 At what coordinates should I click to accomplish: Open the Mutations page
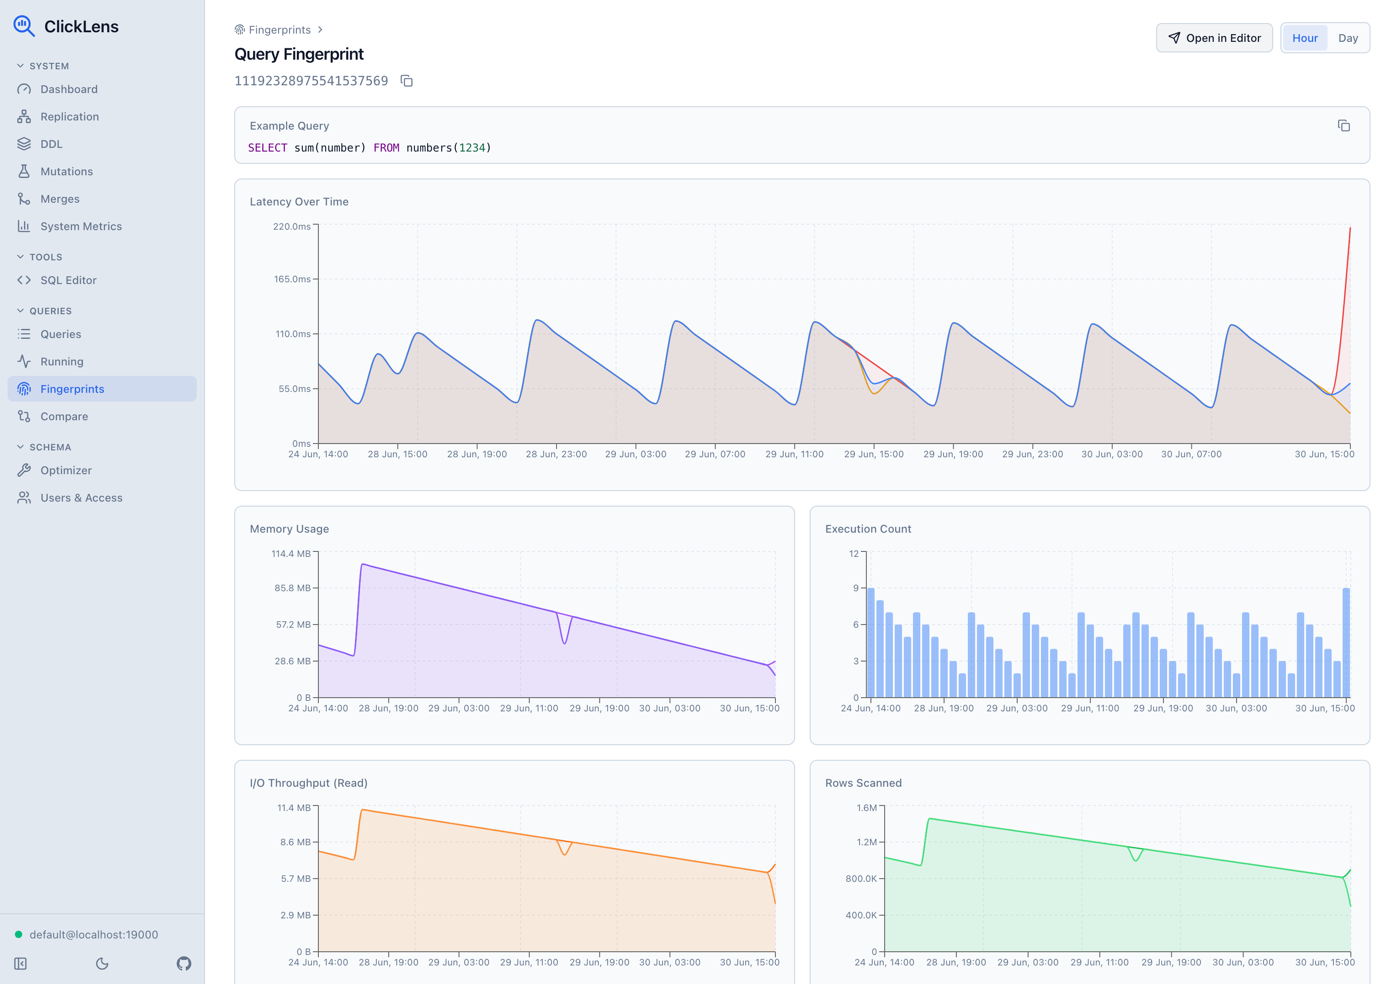(102, 171)
